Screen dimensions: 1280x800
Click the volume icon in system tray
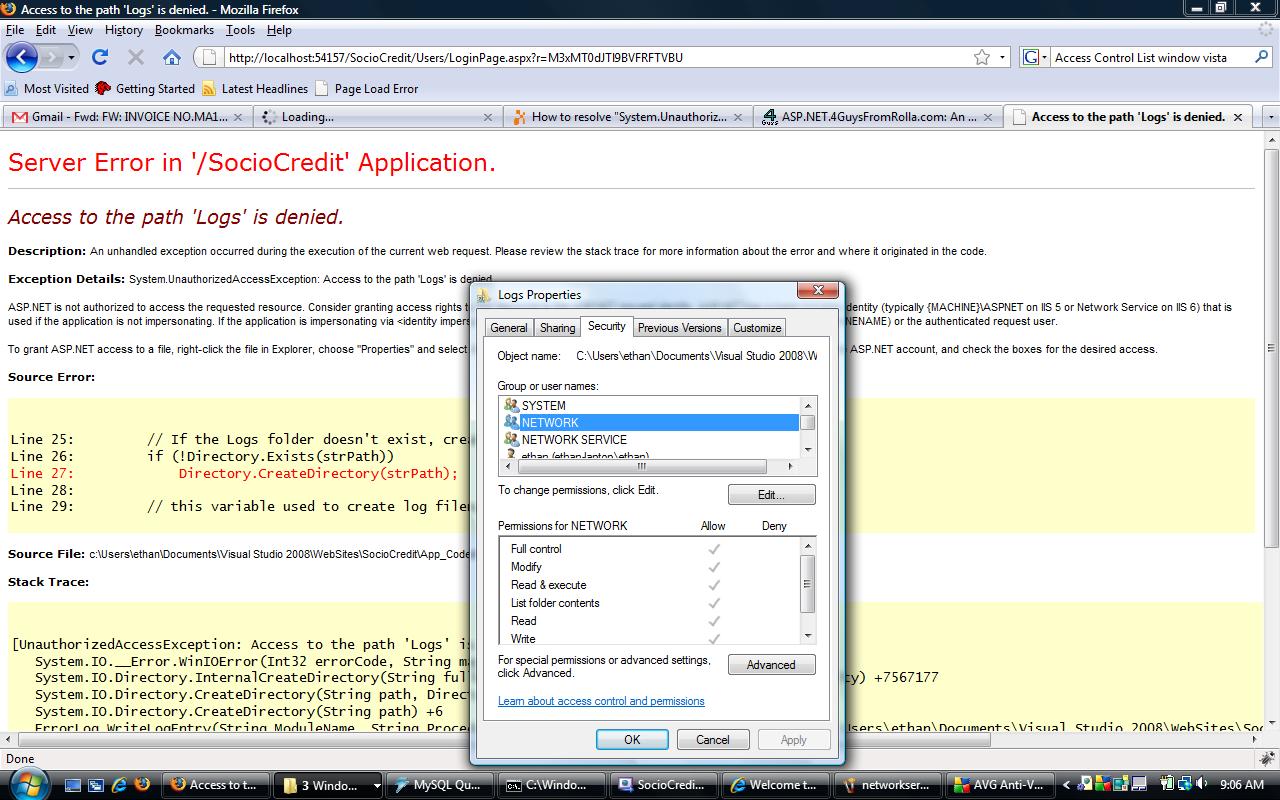pyautogui.click(x=1202, y=785)
